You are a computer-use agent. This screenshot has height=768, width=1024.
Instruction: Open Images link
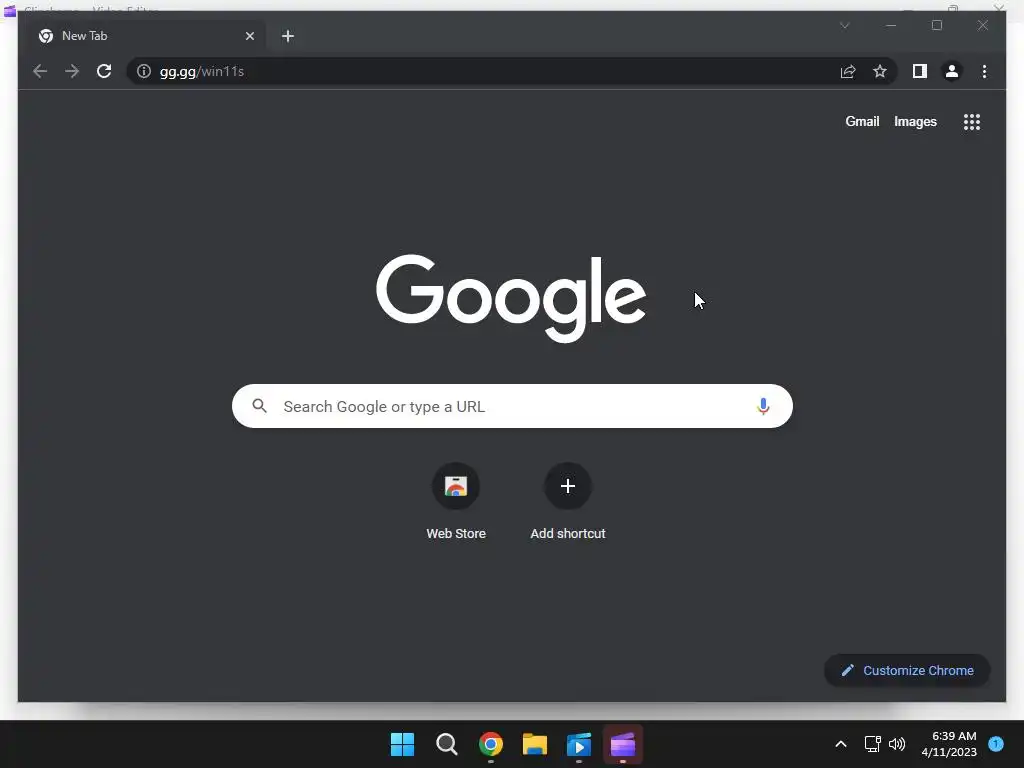click(915, 121)
